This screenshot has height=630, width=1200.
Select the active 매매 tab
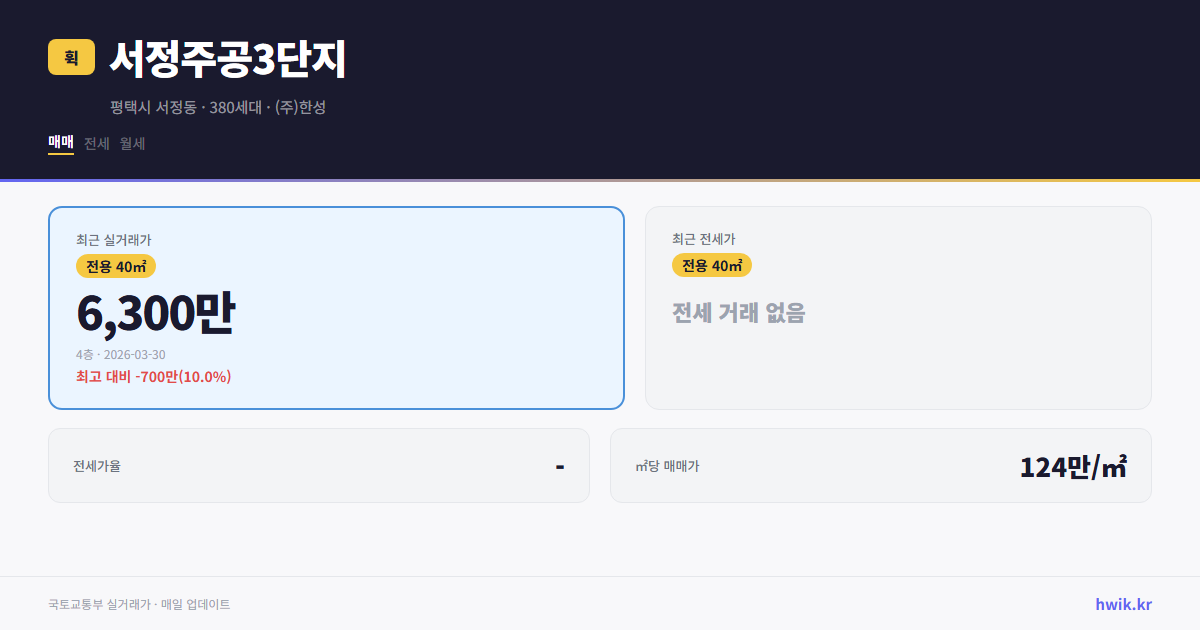pyautogui.click(x=59, y=143)
